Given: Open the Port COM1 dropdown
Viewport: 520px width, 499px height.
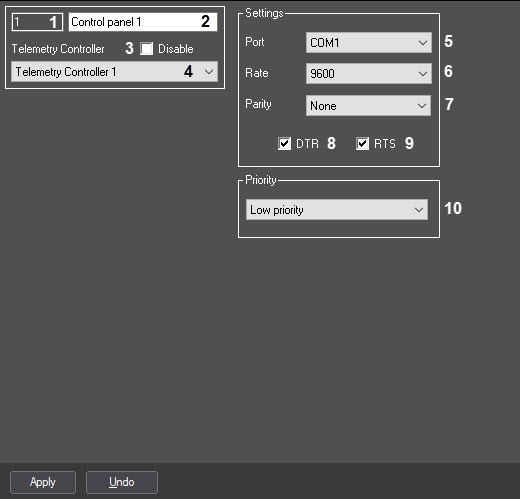Looking at the screenshot, I should click(369, 43).
